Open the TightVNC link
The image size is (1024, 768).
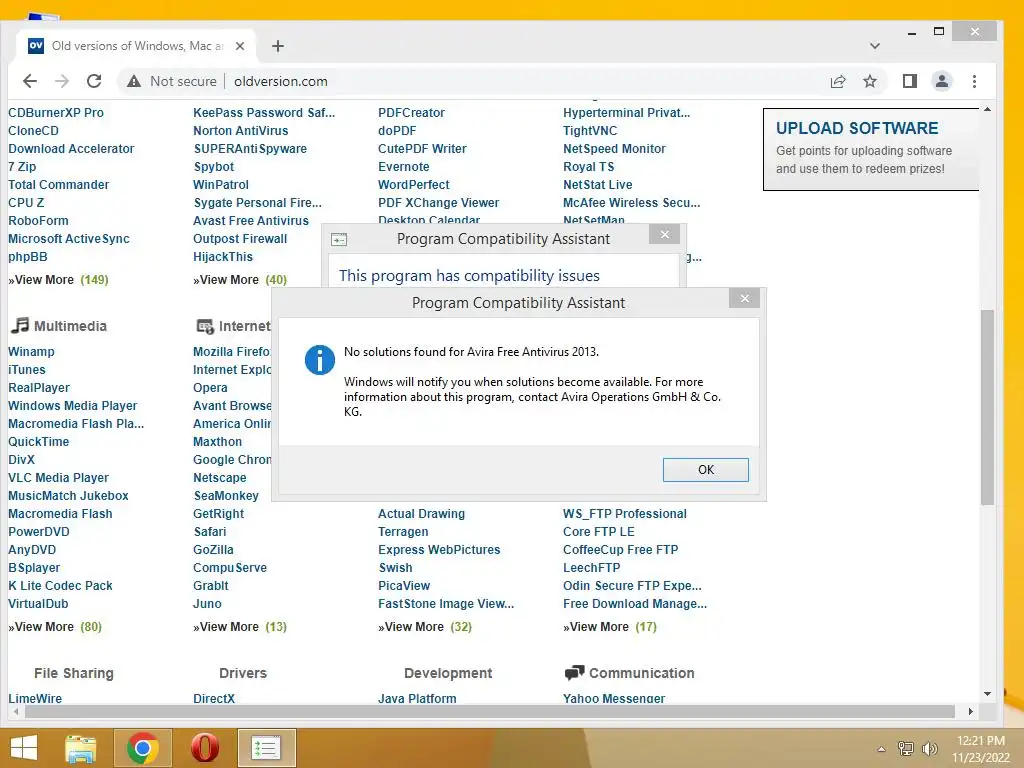(x=590, y=131)
